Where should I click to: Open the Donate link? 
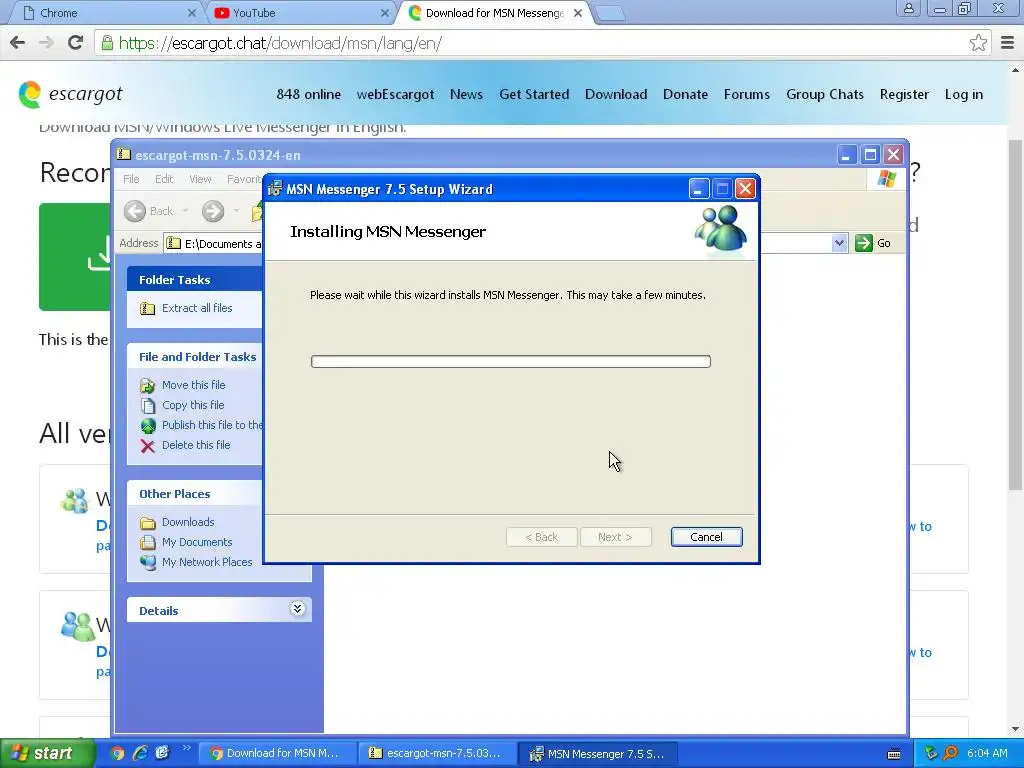pos(685,95)
